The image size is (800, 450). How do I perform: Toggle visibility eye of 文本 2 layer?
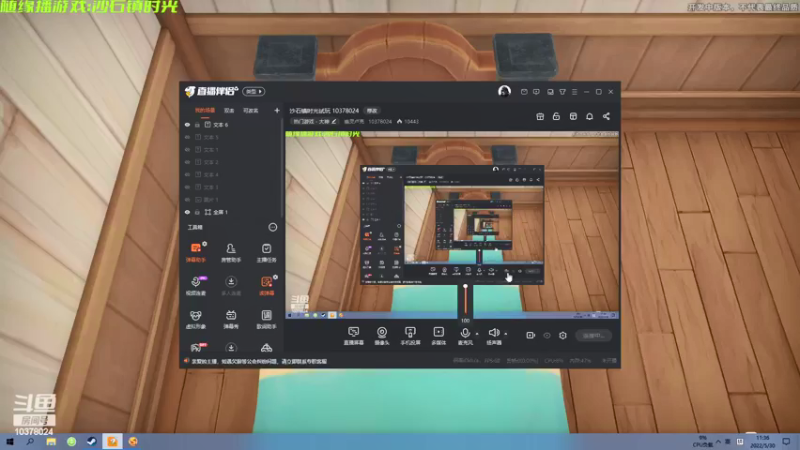coord(187,162)
